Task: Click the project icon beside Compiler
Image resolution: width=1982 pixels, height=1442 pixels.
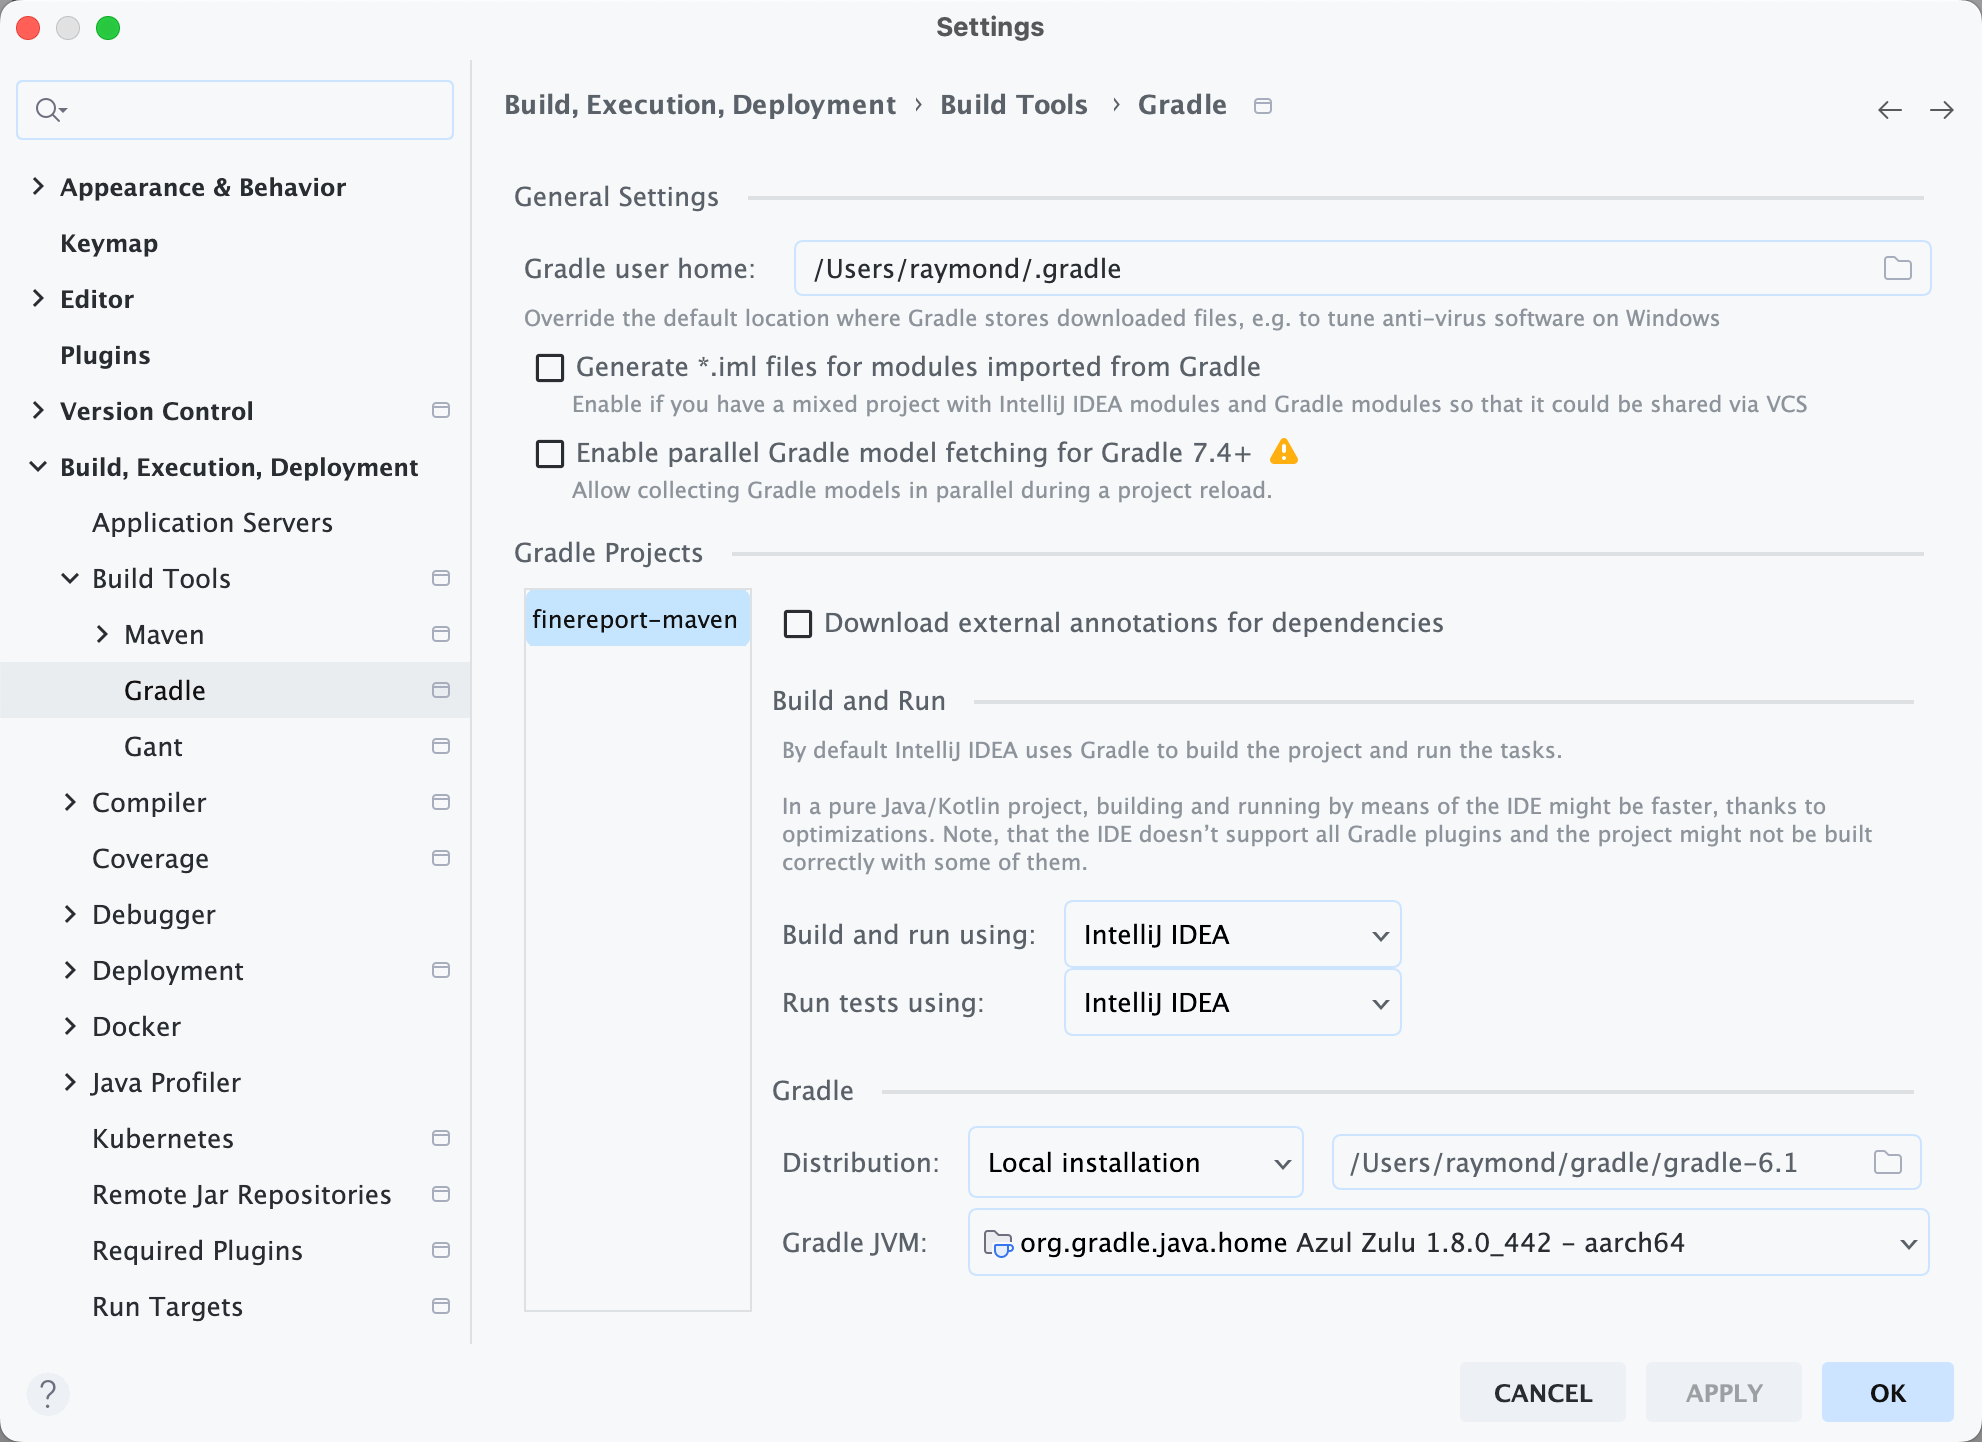Action: click(x=441, y=802)
